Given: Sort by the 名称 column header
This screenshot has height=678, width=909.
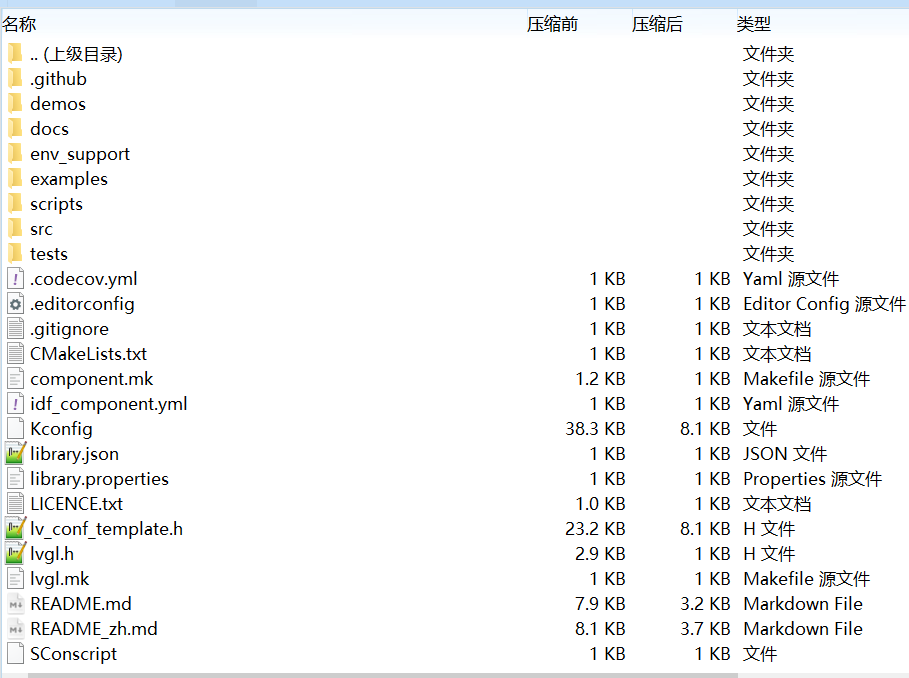Looking at the screenshot, I should tap(20, 24).
